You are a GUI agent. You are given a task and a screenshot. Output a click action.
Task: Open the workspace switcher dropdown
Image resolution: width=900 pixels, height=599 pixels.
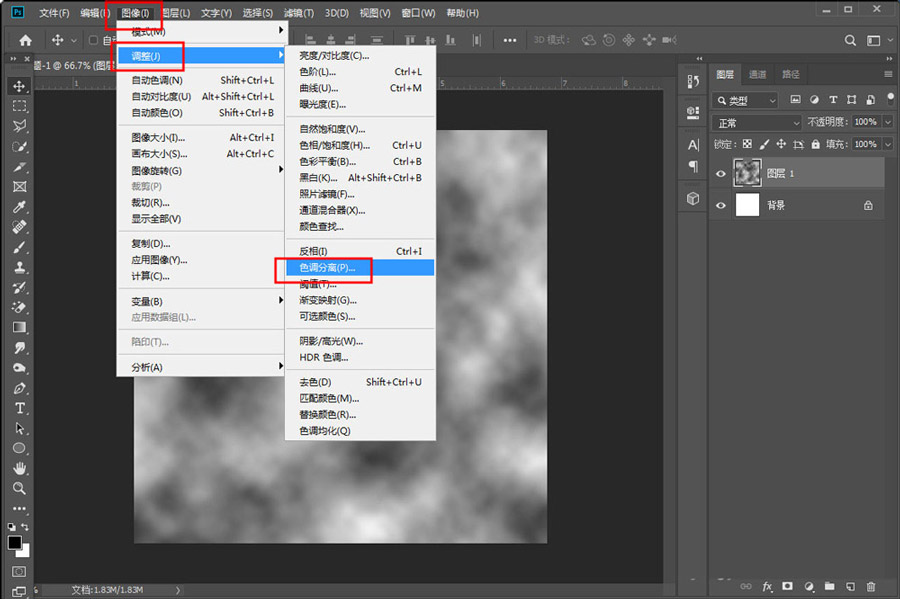click(x=878, y=40)
